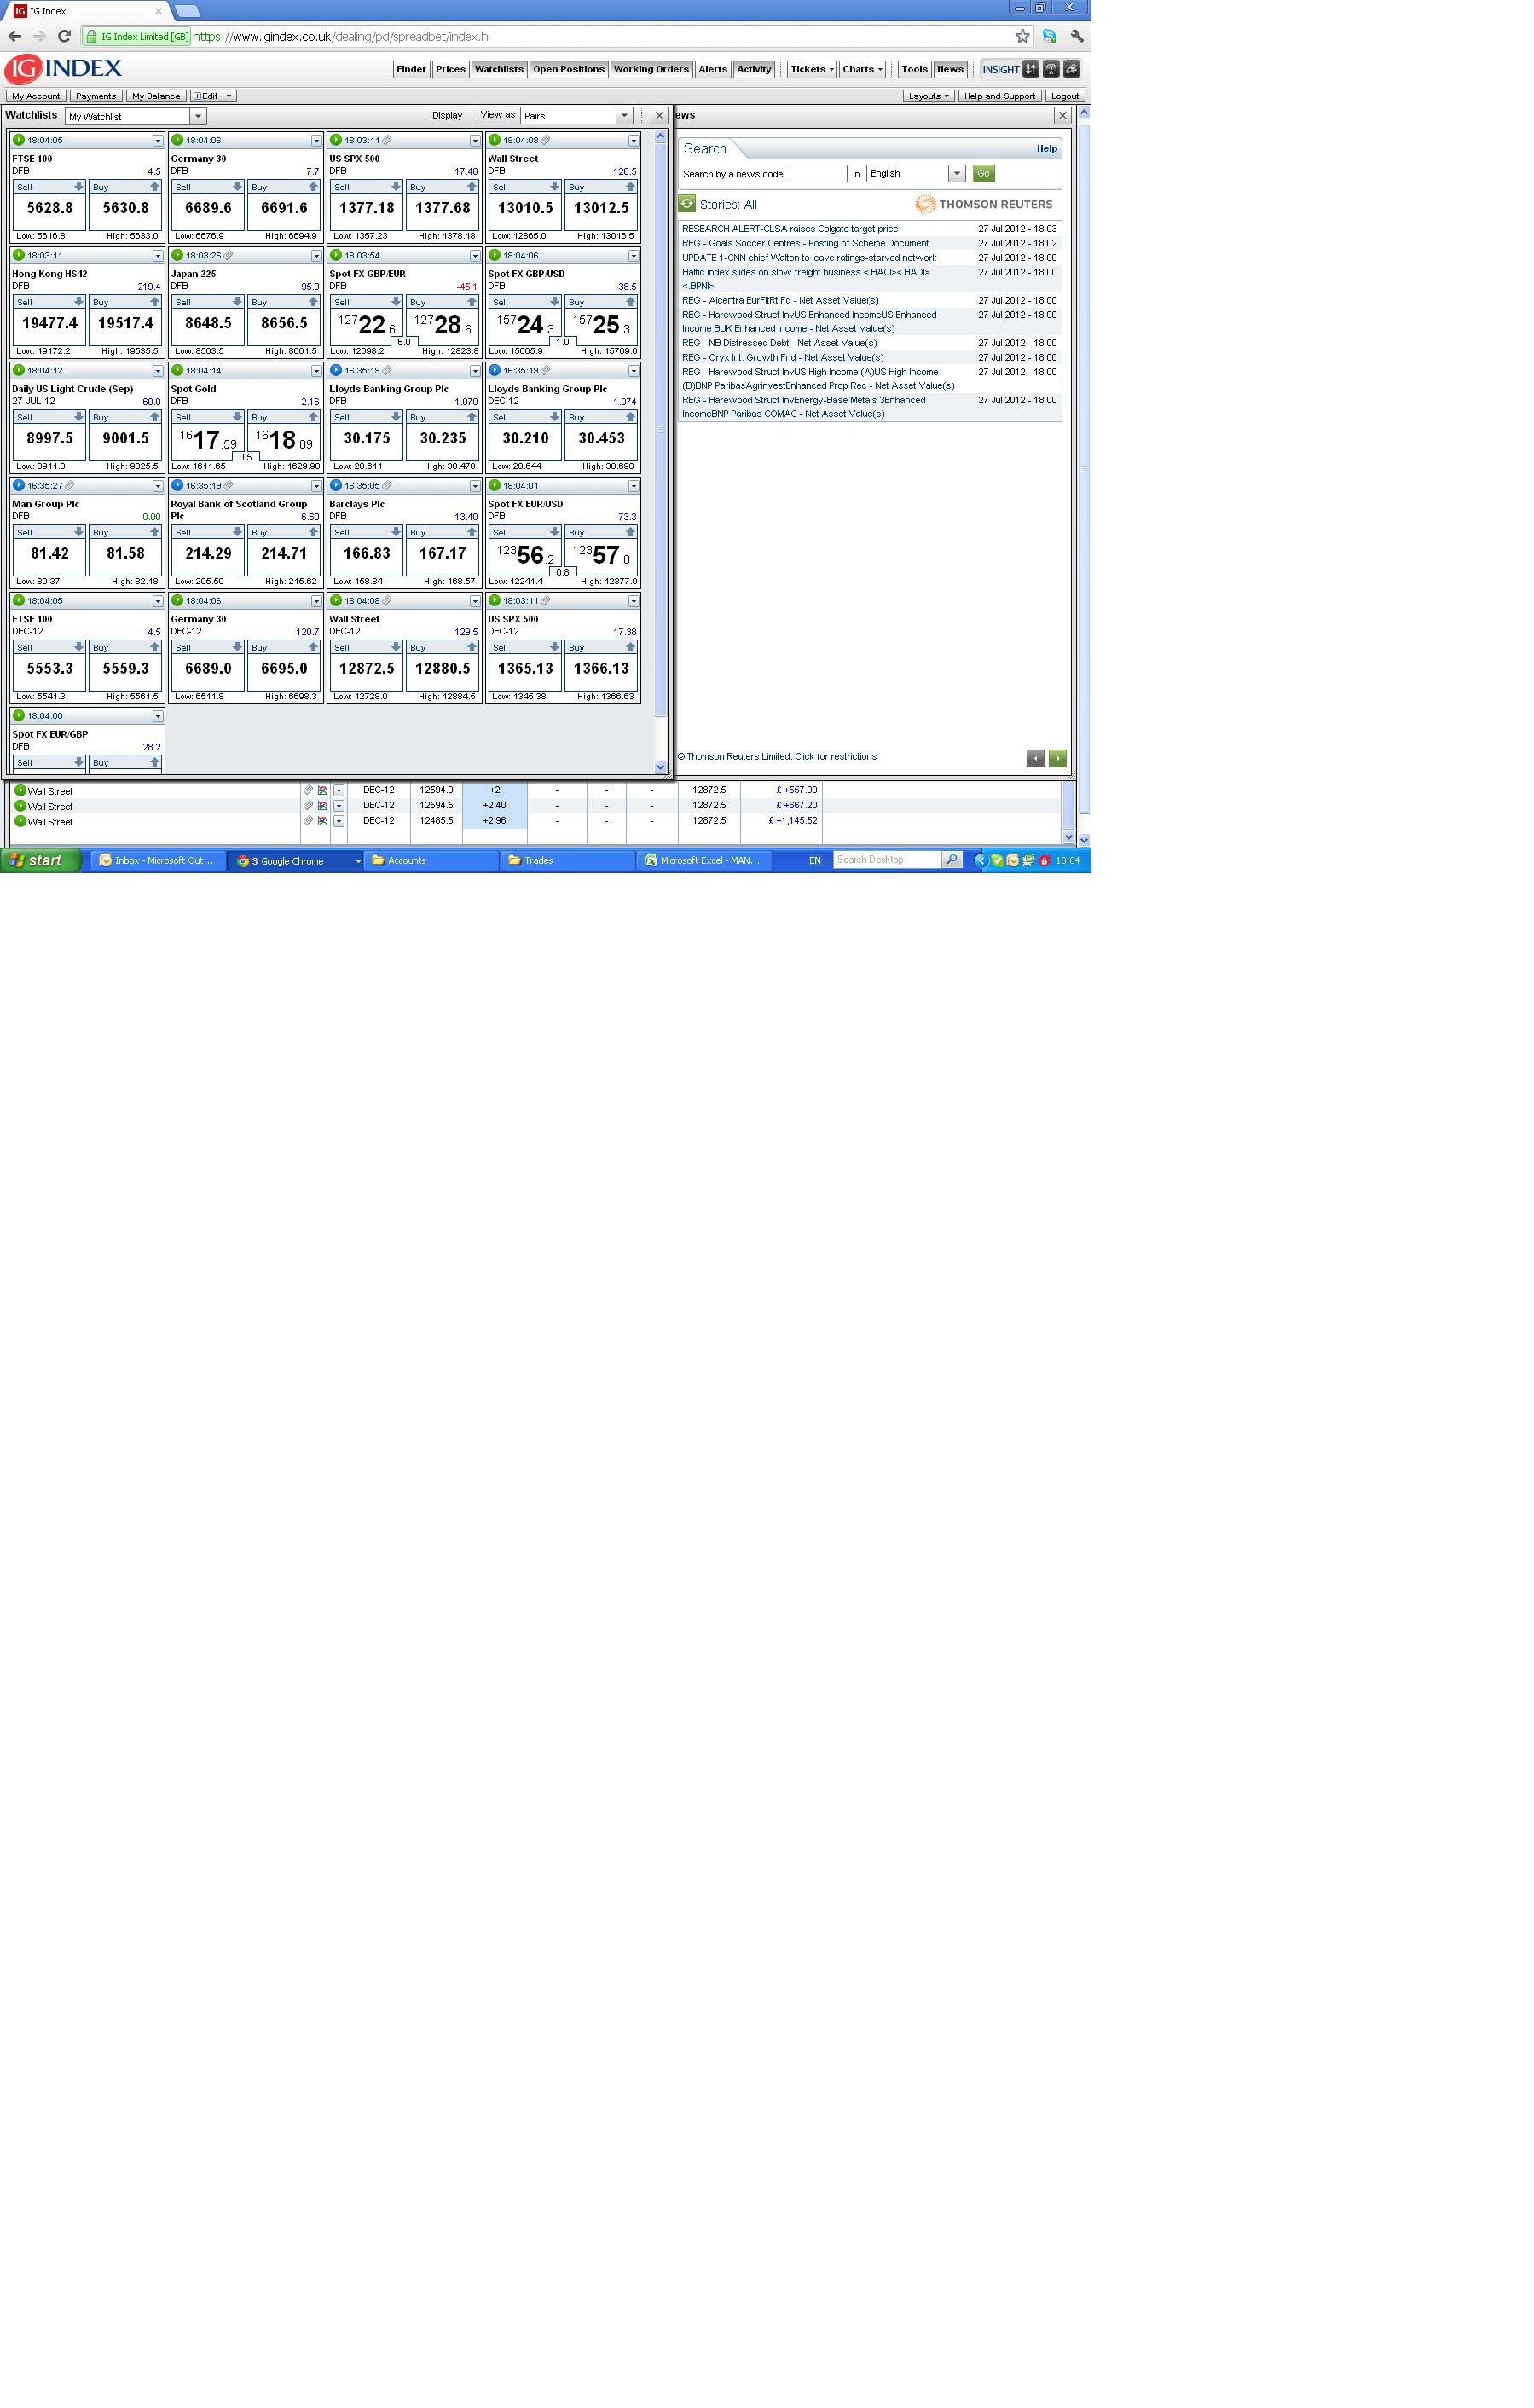Click the chart icon on Wall Street 12594.0 row
Viewport: 1534px width, 2408px height.
(x=323, y=790)
